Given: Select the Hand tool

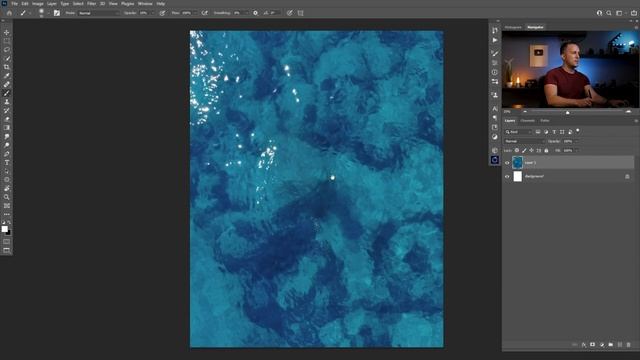Looking at the screenshot, I should (x=7, y=189).
